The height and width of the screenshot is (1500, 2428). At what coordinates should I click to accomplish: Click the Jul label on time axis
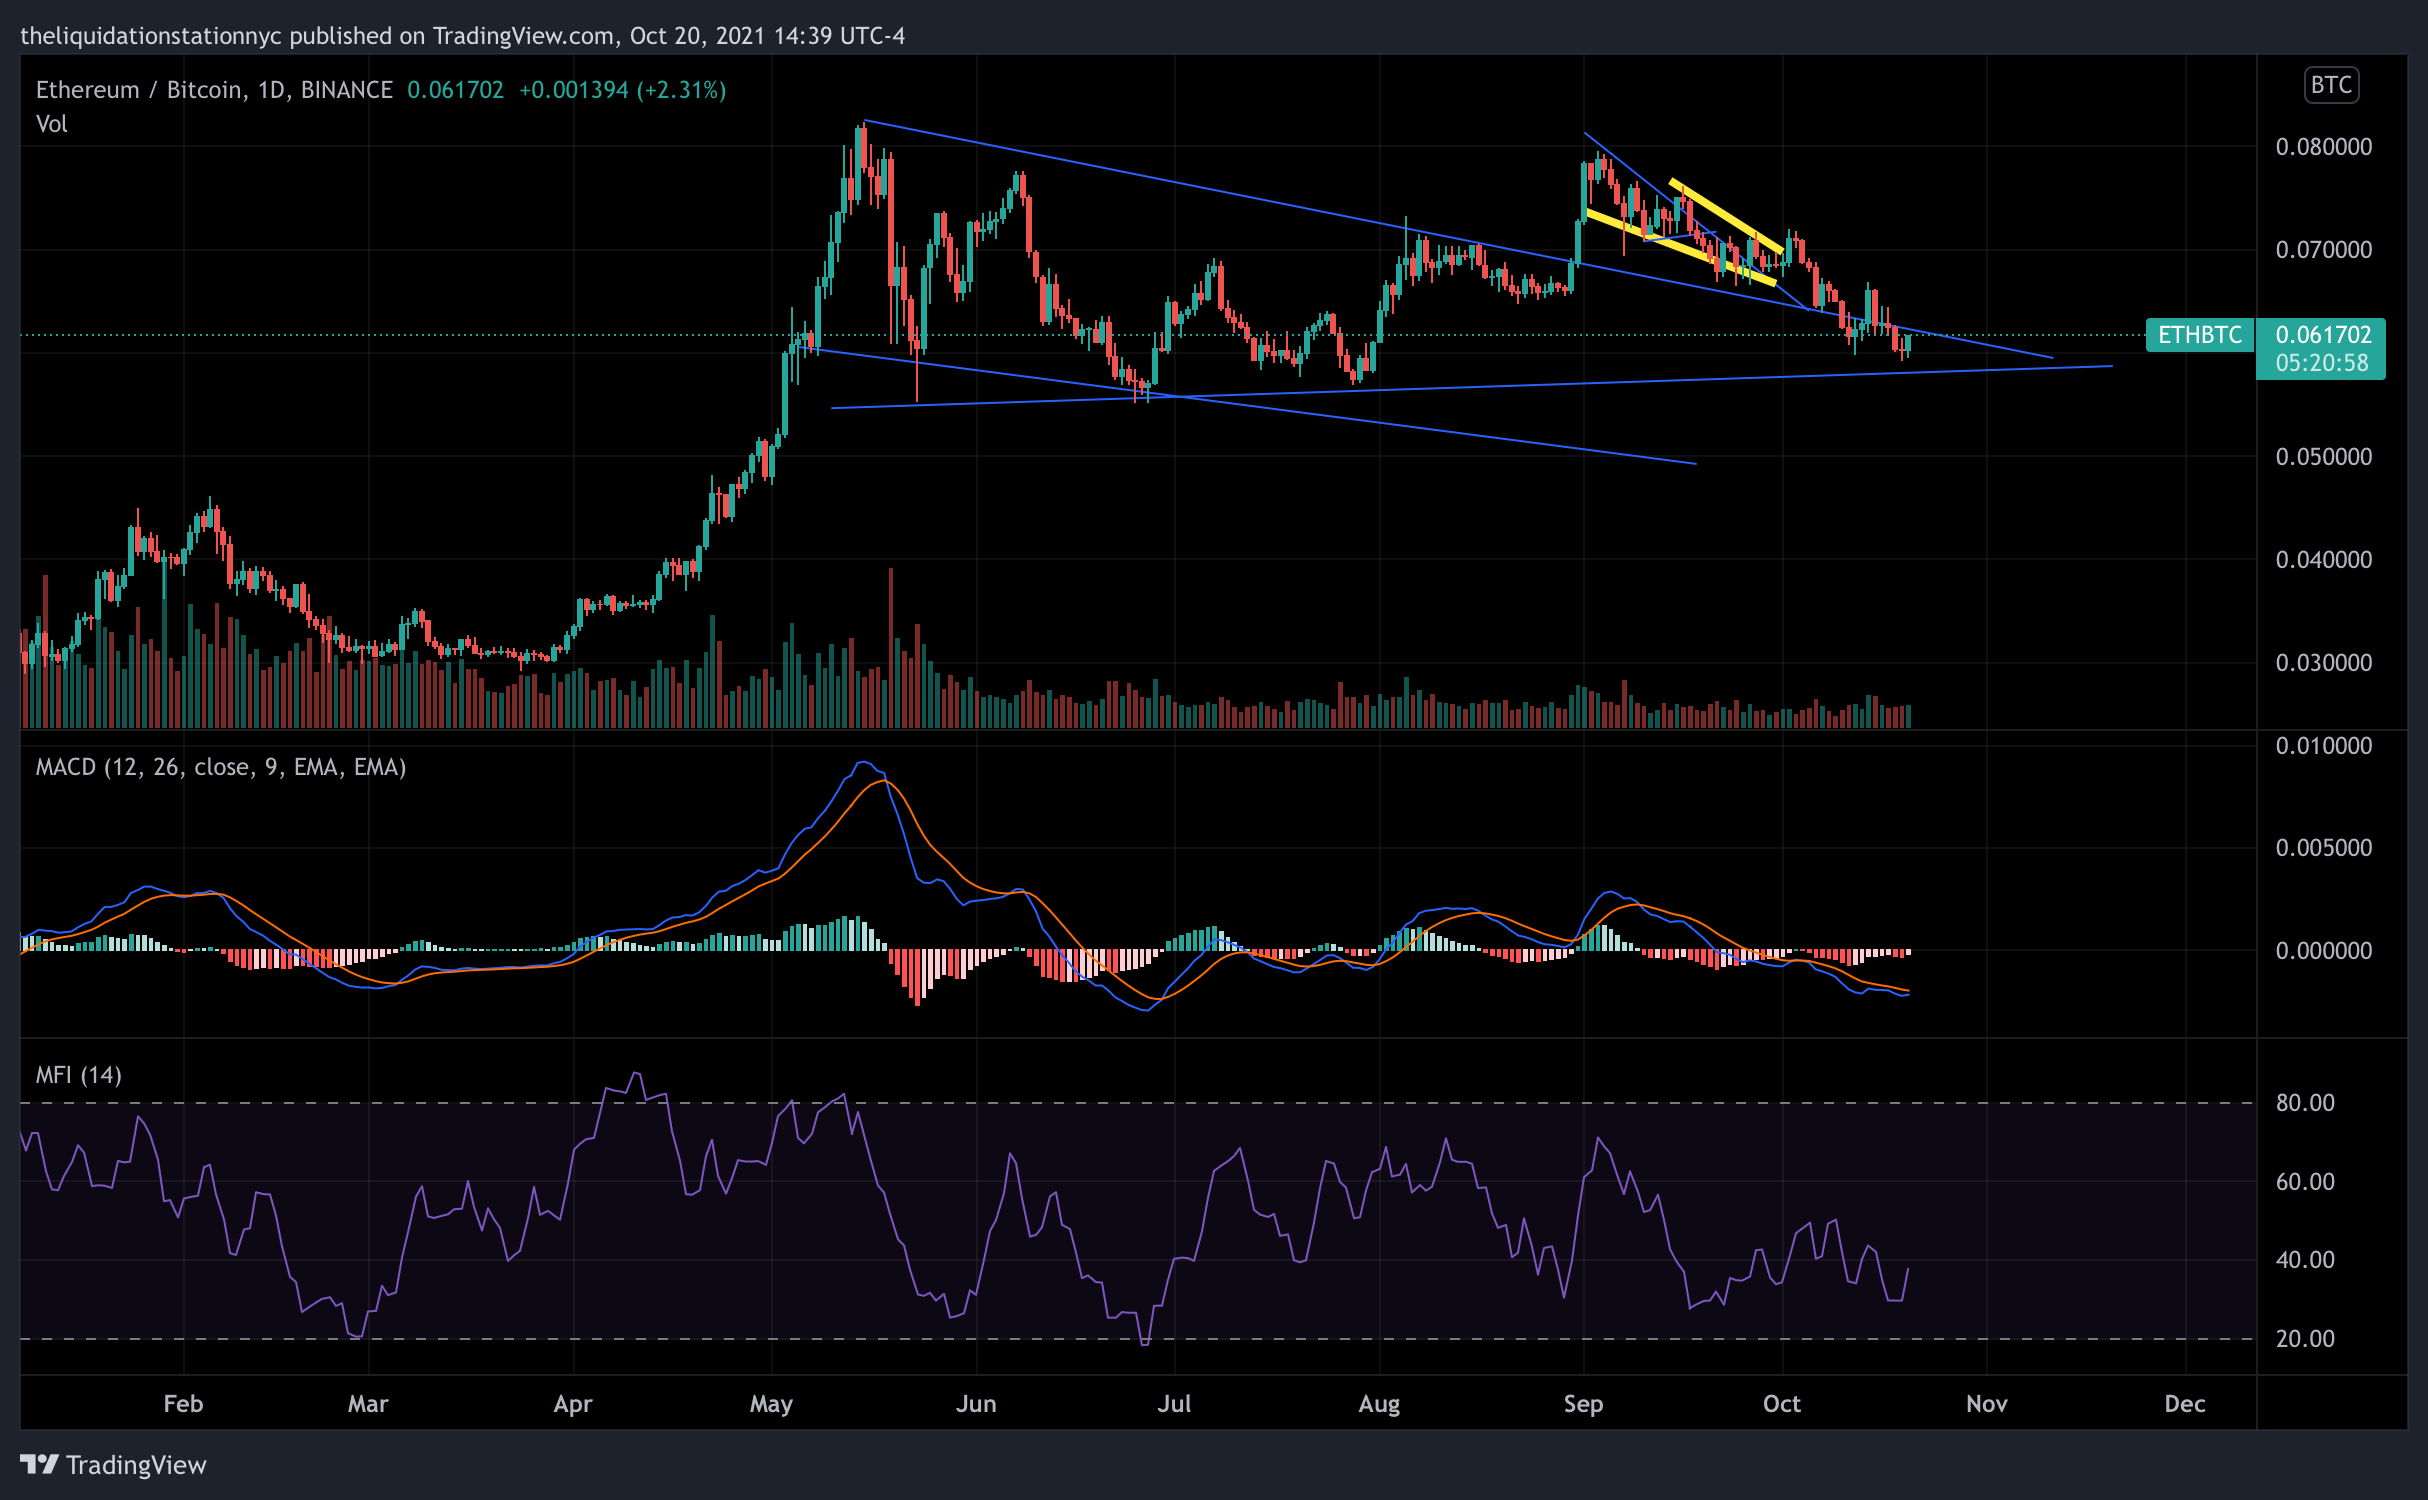click(1174, 1404)
